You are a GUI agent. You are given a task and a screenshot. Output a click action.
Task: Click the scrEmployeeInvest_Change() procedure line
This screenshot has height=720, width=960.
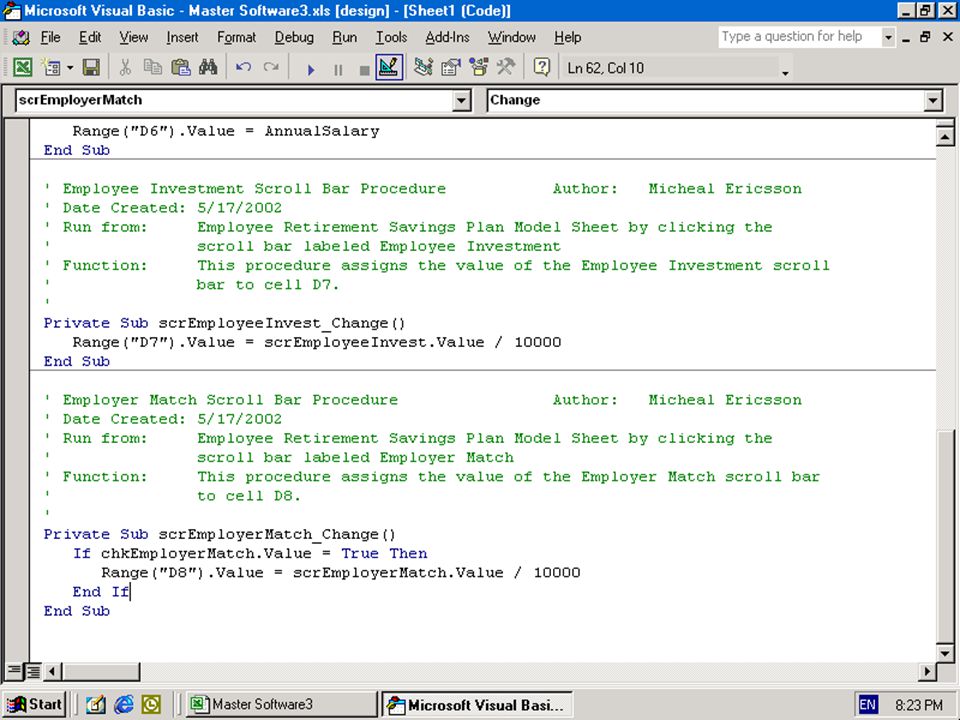(x=224, y=323)
